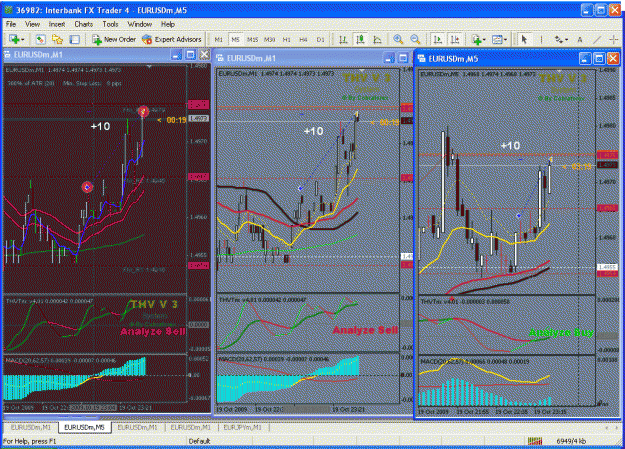Open the Indicators list icon
This screenshot has height=449, width=625.
click(x=476, y=39)
